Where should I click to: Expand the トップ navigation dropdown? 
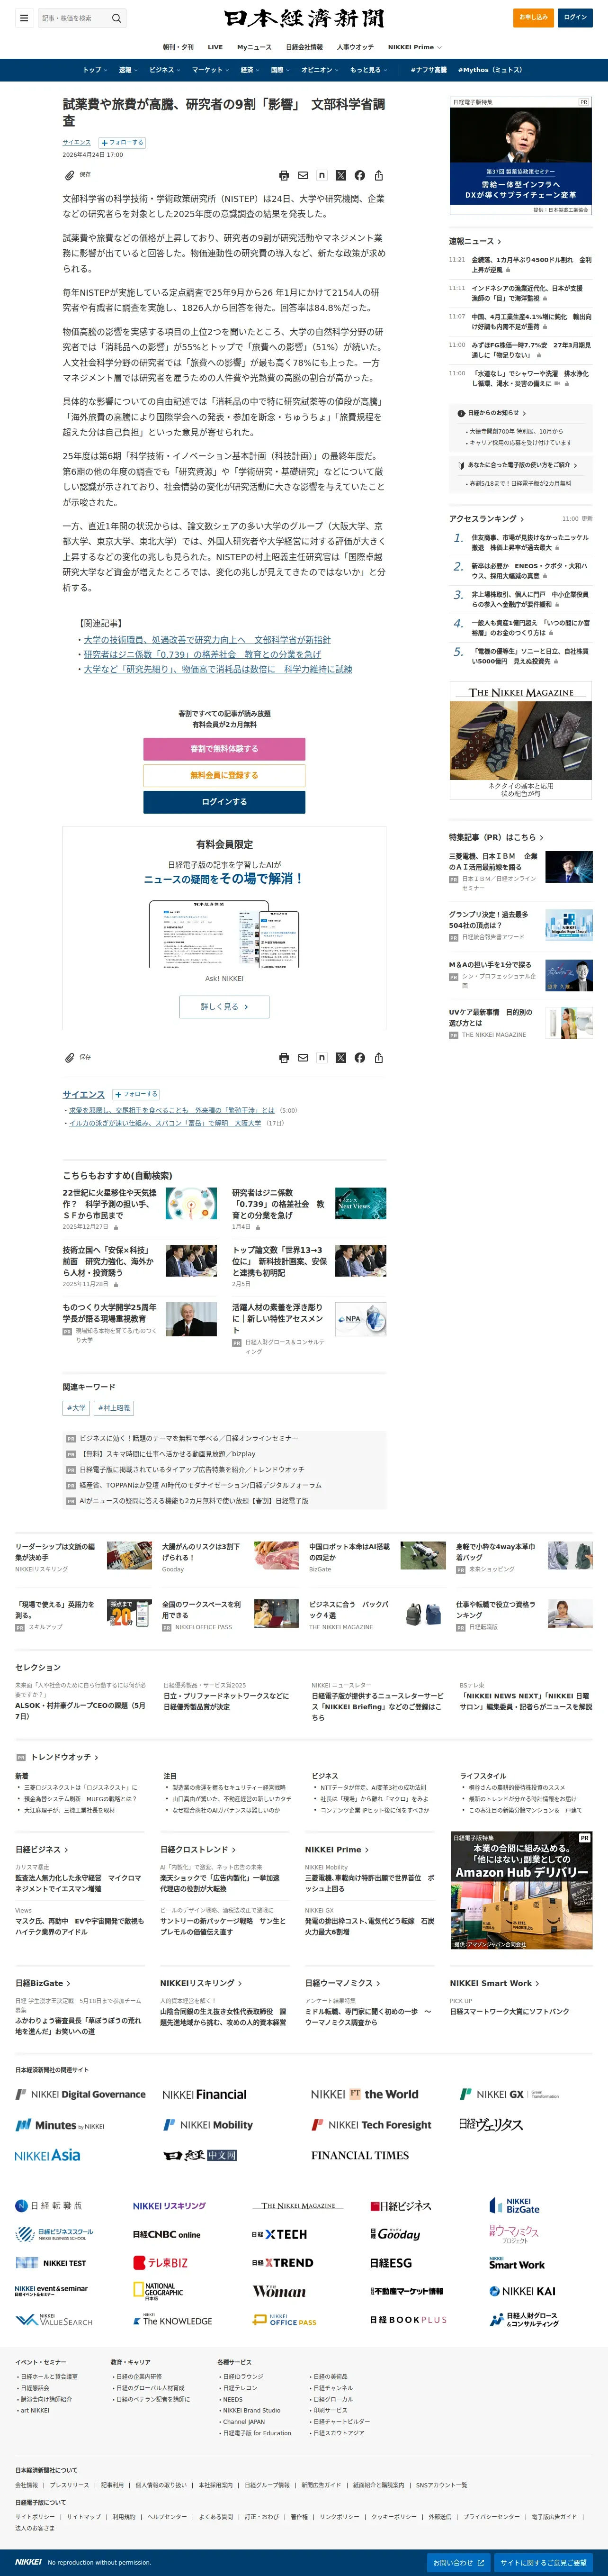pos(96,70)
